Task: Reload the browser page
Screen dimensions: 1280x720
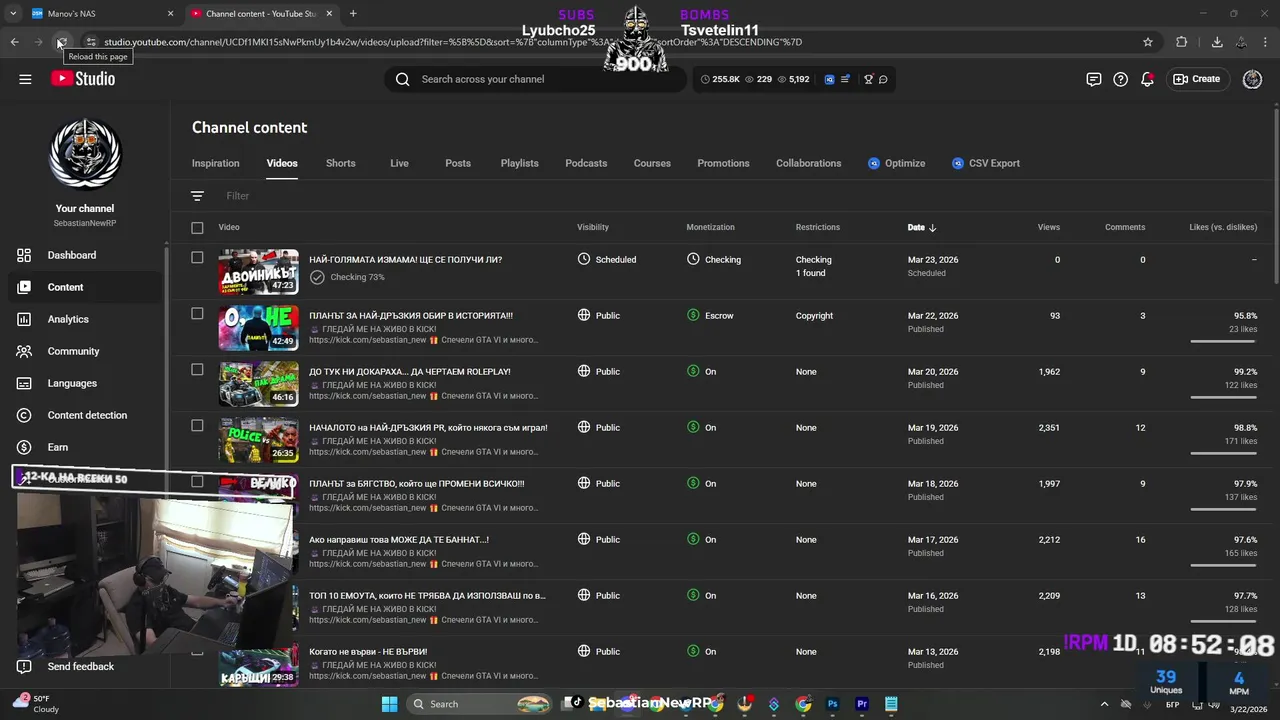Action: pos(61,42)
